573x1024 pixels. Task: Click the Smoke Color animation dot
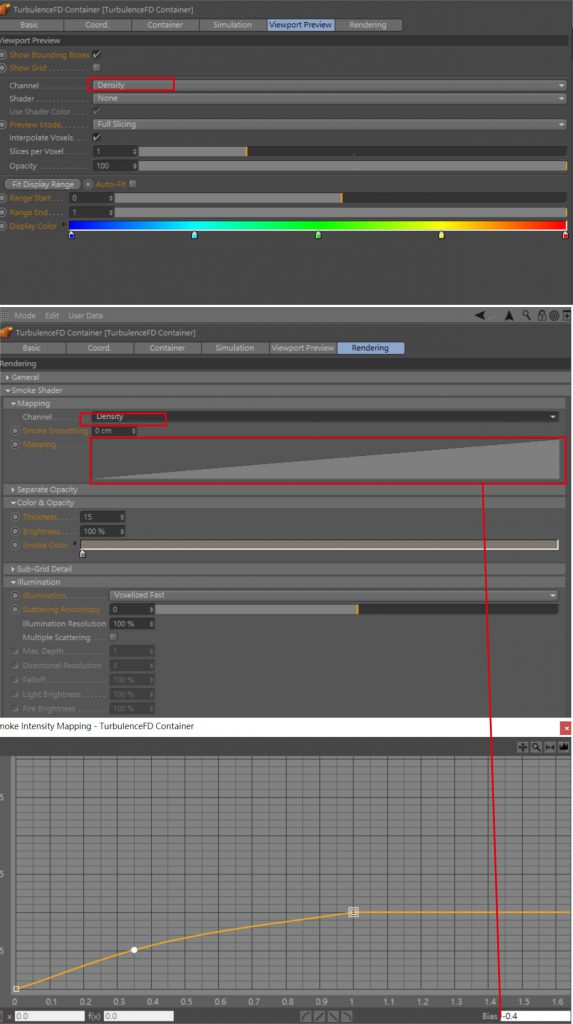point(16,545)
